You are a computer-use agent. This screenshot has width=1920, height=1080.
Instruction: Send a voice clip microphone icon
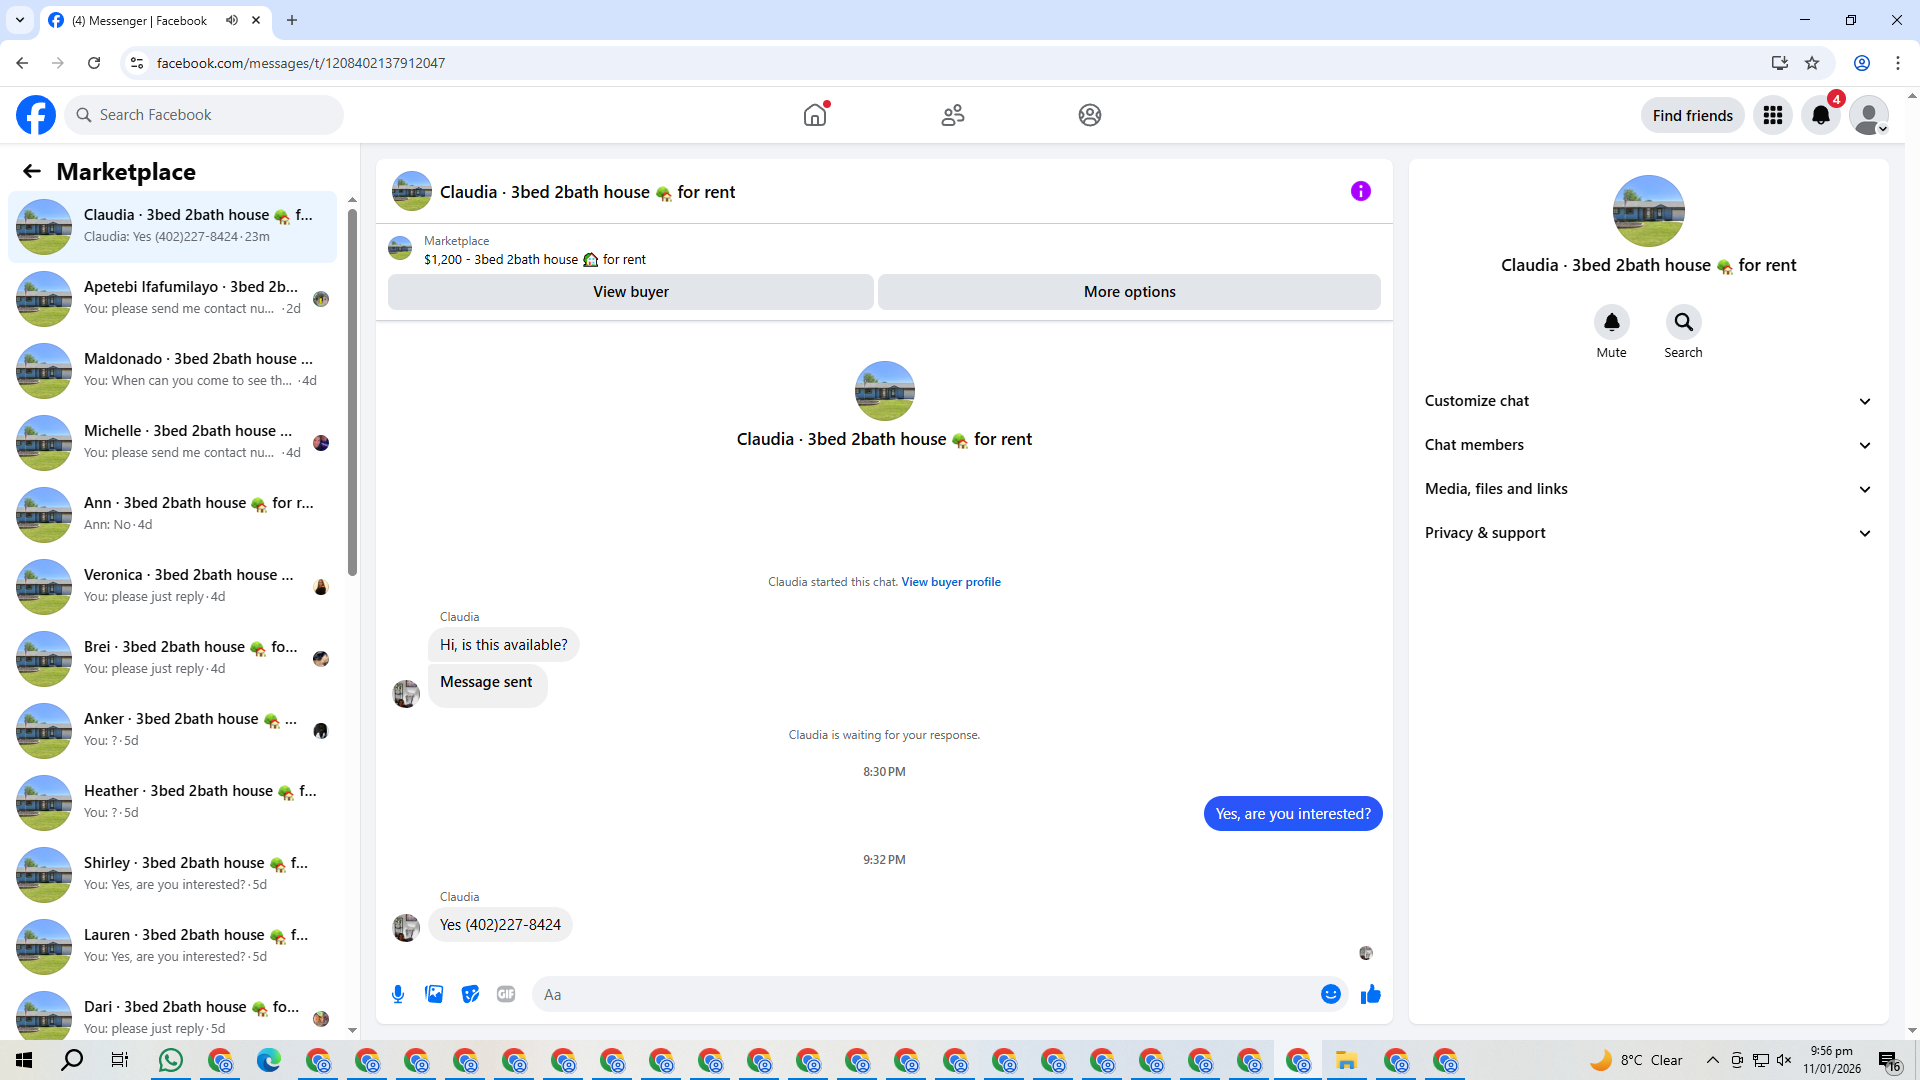(x=398, y=994)
